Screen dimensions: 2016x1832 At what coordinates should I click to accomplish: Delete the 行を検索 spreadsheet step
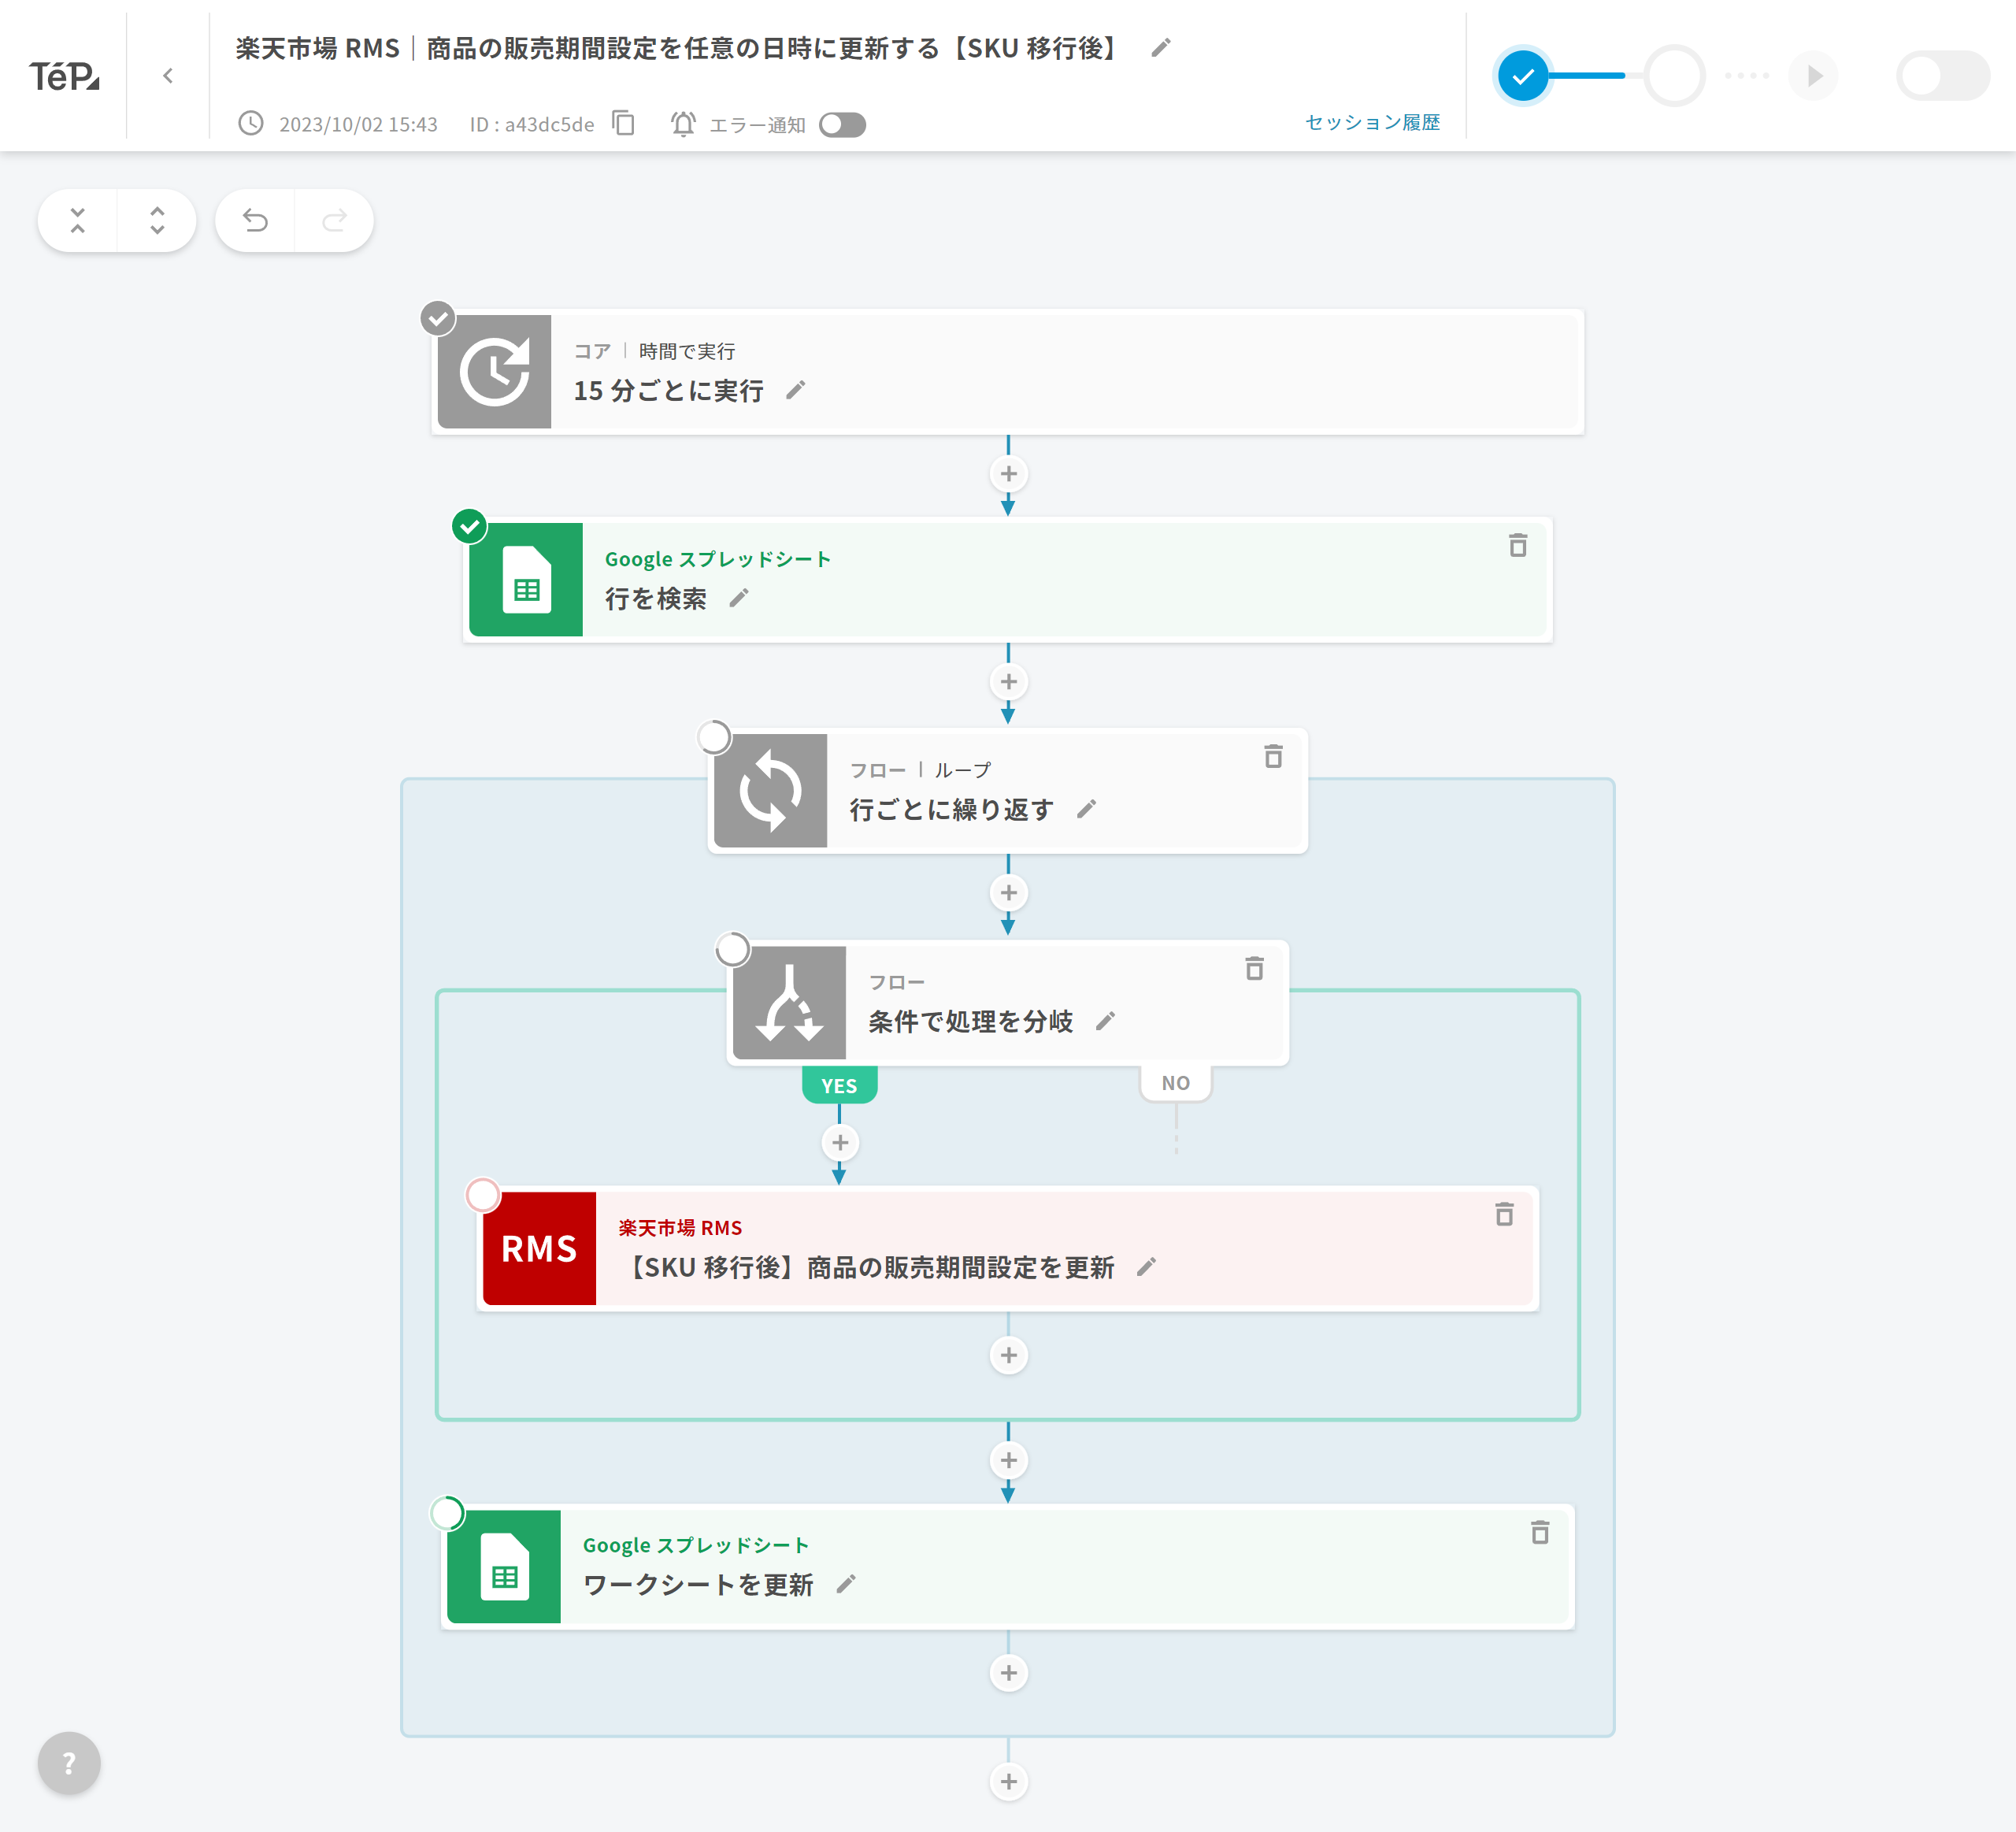pos(1517,545)
